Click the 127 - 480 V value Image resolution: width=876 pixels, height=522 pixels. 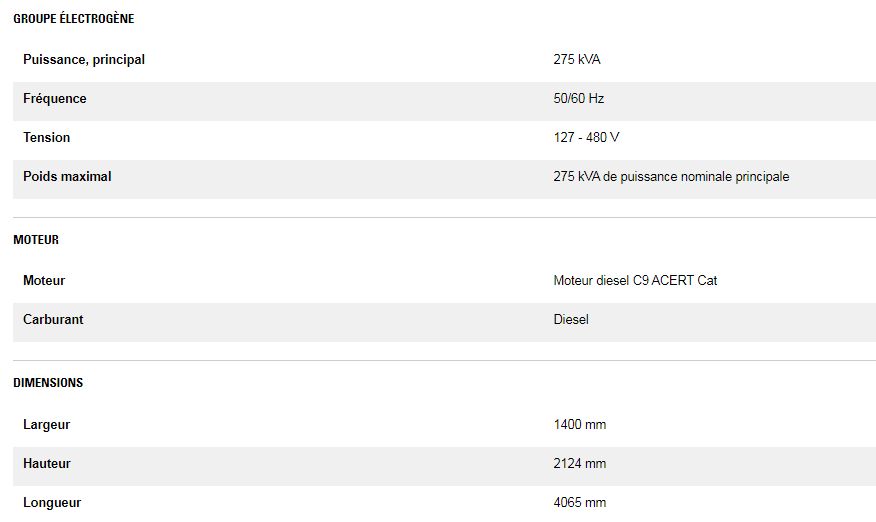[x=586, y=138]
